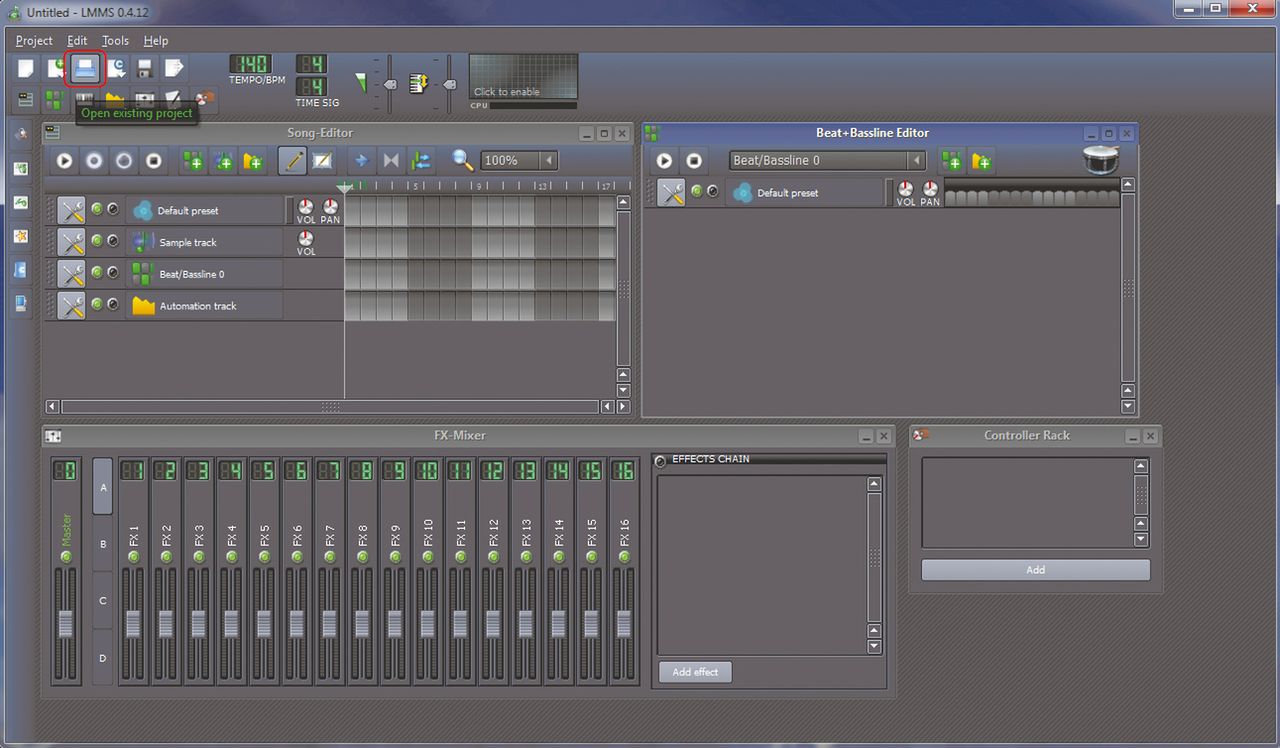Image resolution: width=1280 pixels, height=748 pixels.
Task: Open home directory sidebar tab
Action: coord(21,270)
